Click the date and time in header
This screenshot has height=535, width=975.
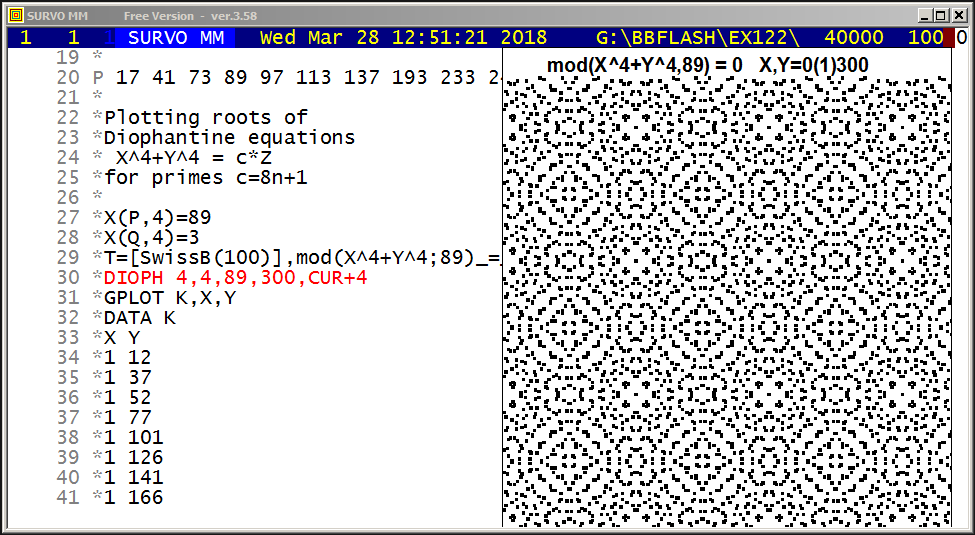point(404,38)
